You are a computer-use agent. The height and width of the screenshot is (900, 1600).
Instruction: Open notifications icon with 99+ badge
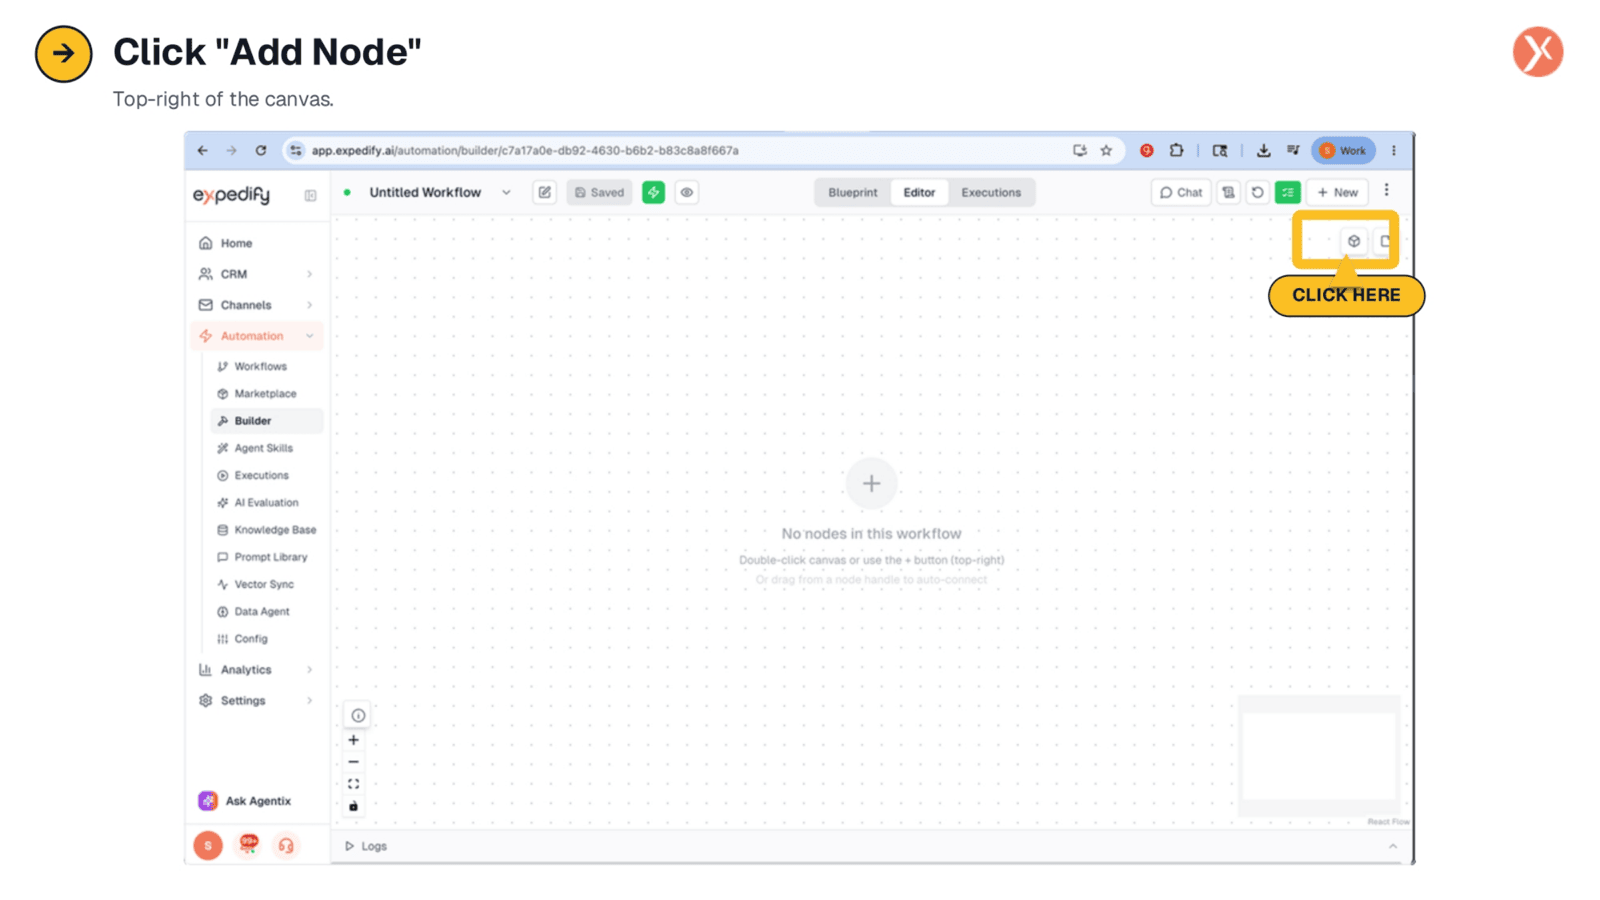click(248, 845)
